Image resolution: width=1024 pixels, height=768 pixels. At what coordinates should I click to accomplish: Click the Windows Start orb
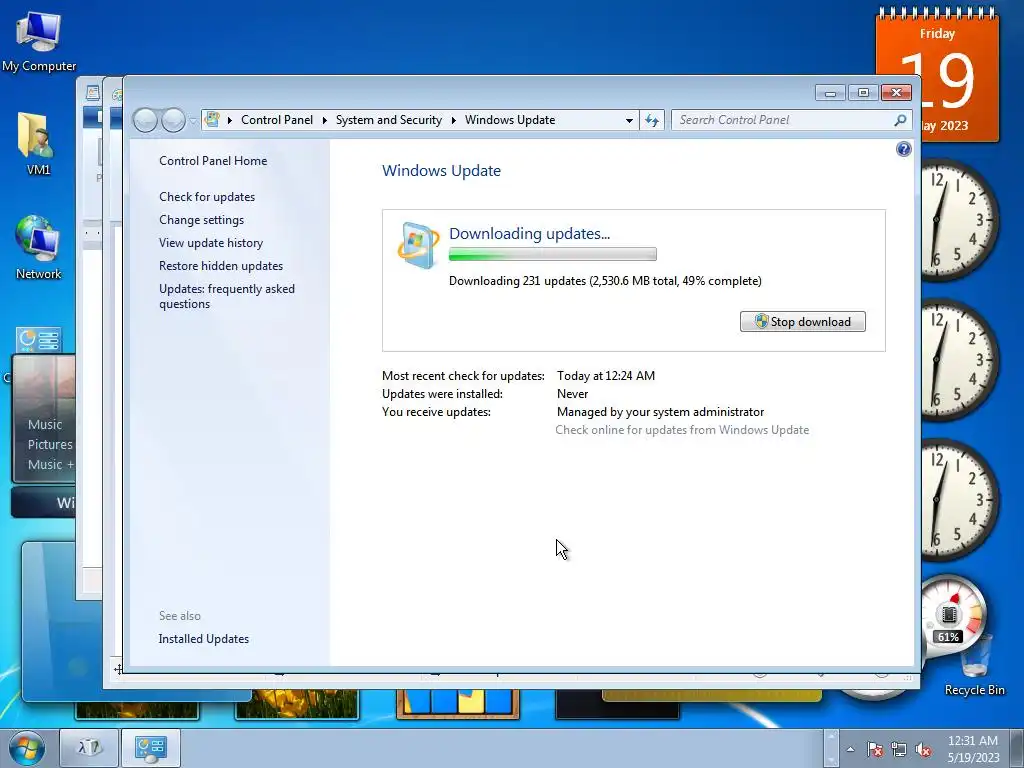click(x=27, y=748)
